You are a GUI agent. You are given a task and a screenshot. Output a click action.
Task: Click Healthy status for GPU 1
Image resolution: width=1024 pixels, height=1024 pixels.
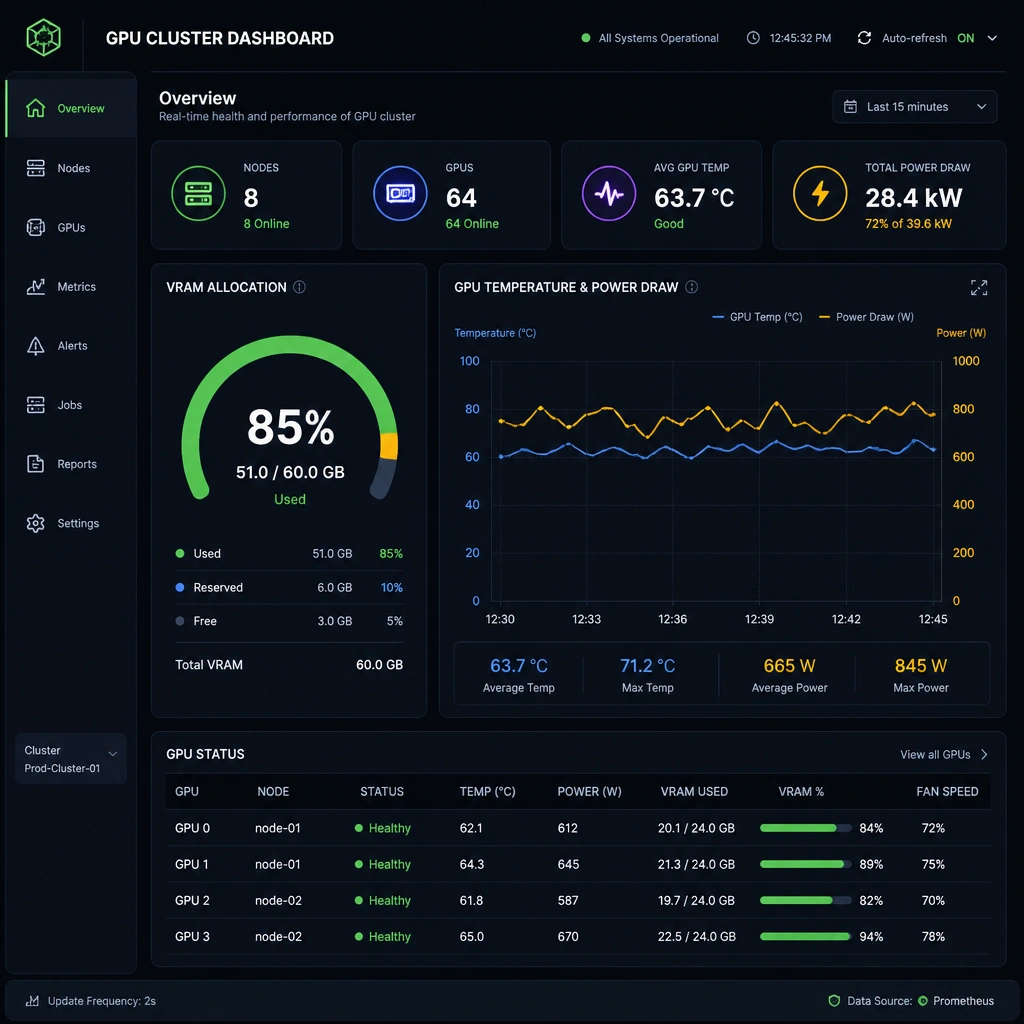383,864
